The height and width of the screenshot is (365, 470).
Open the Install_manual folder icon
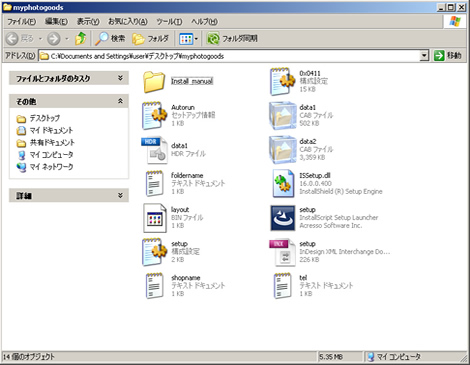coord(154,82)
